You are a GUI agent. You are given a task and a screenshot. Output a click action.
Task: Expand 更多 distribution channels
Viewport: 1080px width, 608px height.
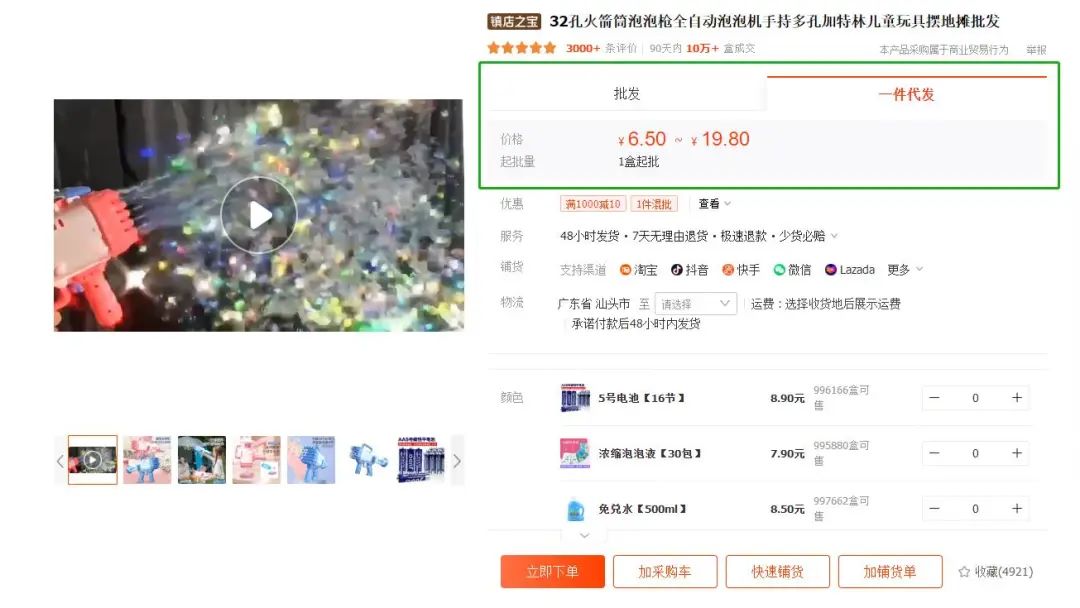(x=905, y=270)
